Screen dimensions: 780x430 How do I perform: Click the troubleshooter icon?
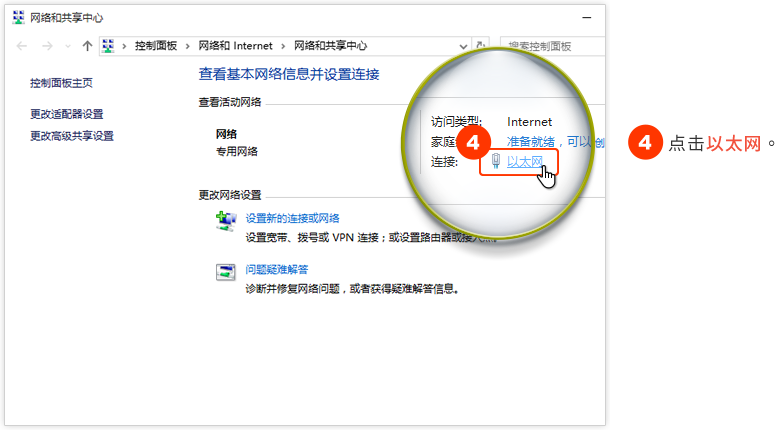click(226, 272)
